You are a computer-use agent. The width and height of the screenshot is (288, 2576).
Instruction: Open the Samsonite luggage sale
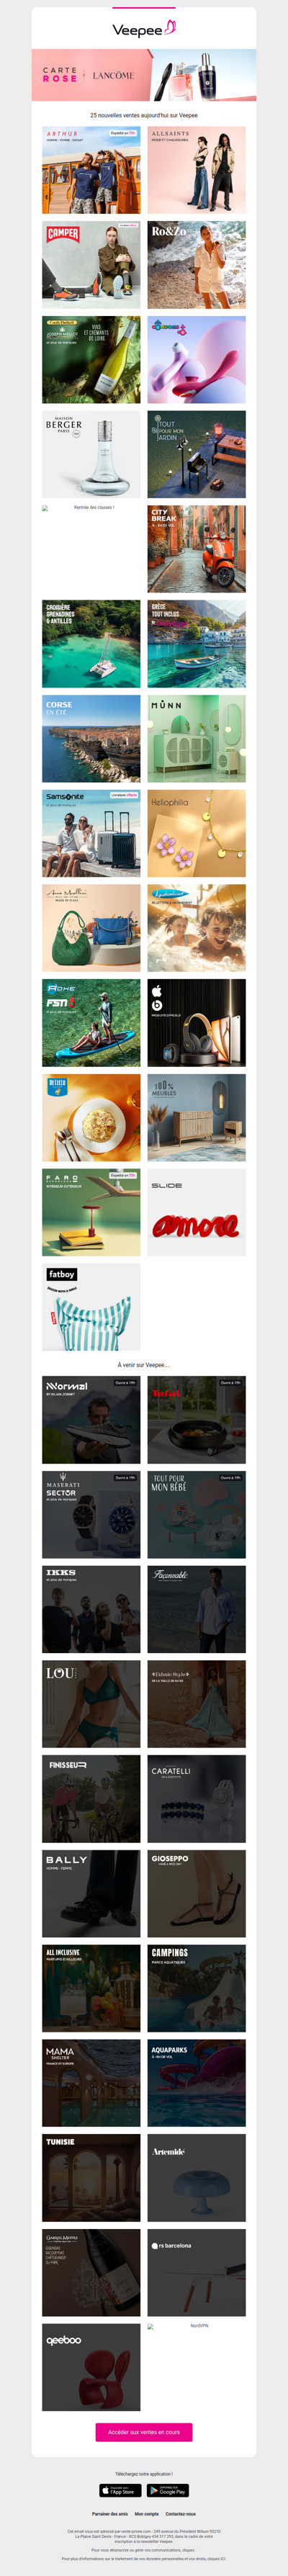point(91,834)
